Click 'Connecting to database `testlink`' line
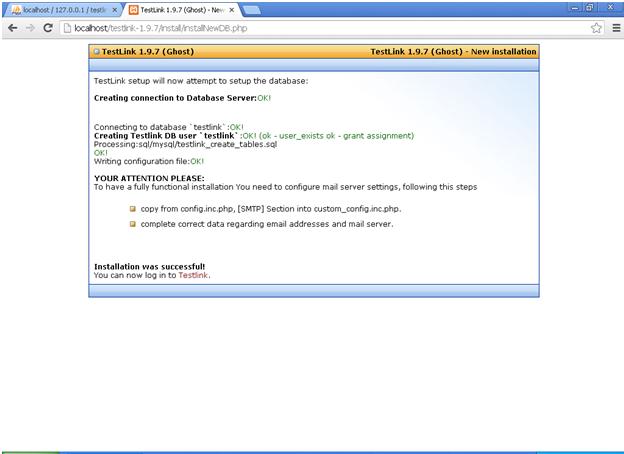The width and height of the screenshot is (624, 454). [x=168, y=127]
